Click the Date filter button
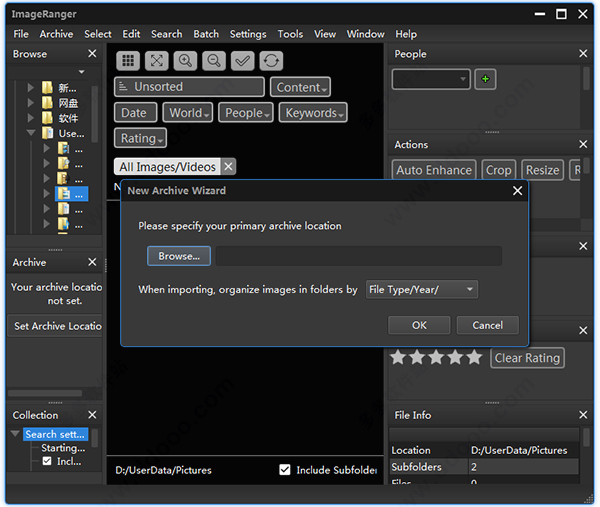This screenshot has width=600, height=507. [x=135, y=112]
